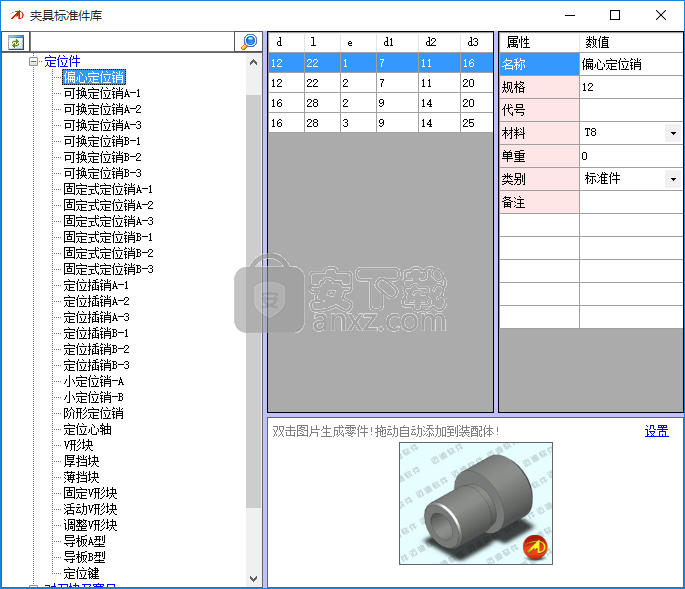Click the tree scrollbar down arrow
The height and width of the screenshot is (589, 685).
tap(253, 579)
